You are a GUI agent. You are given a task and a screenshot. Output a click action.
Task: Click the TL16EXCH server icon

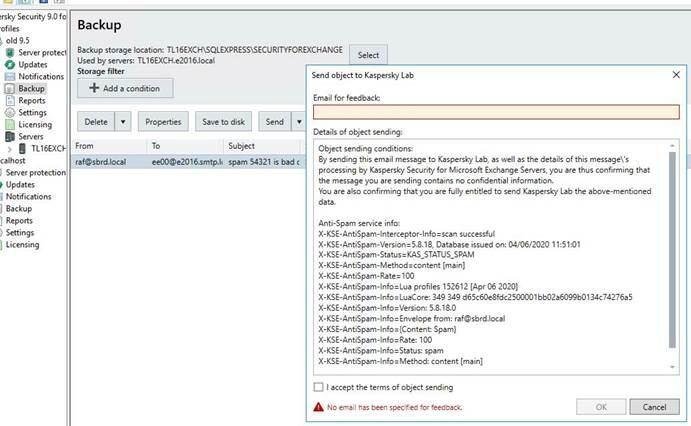click(x=22, y=148)
